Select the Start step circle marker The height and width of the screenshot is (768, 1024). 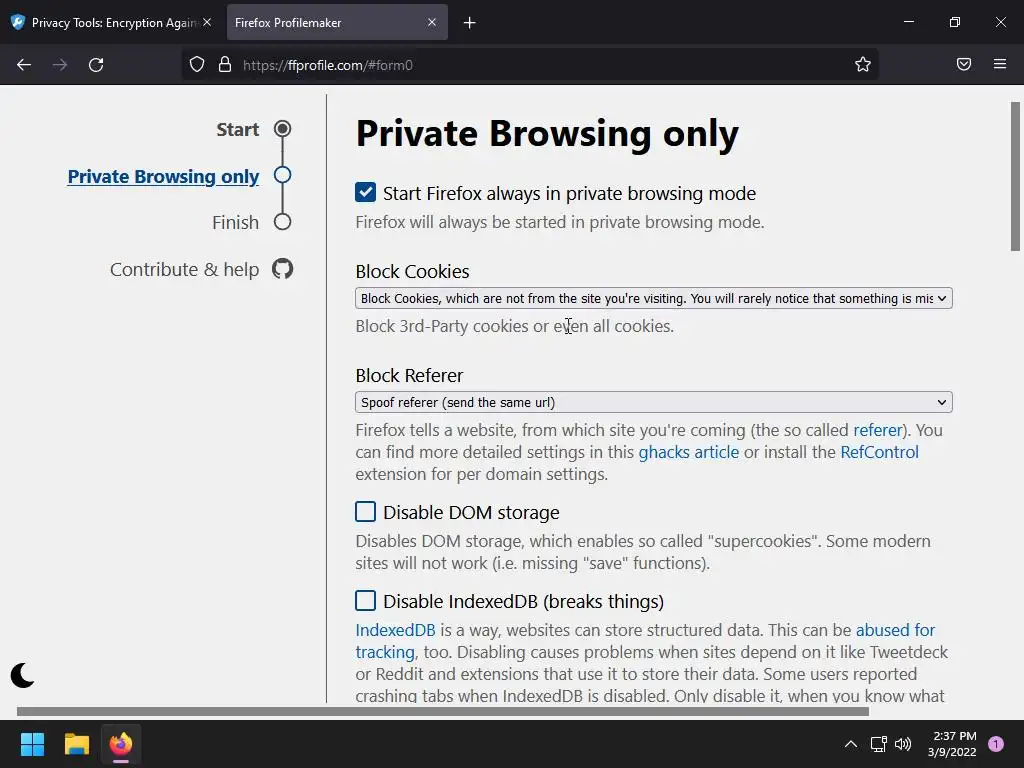coord(282,129)
